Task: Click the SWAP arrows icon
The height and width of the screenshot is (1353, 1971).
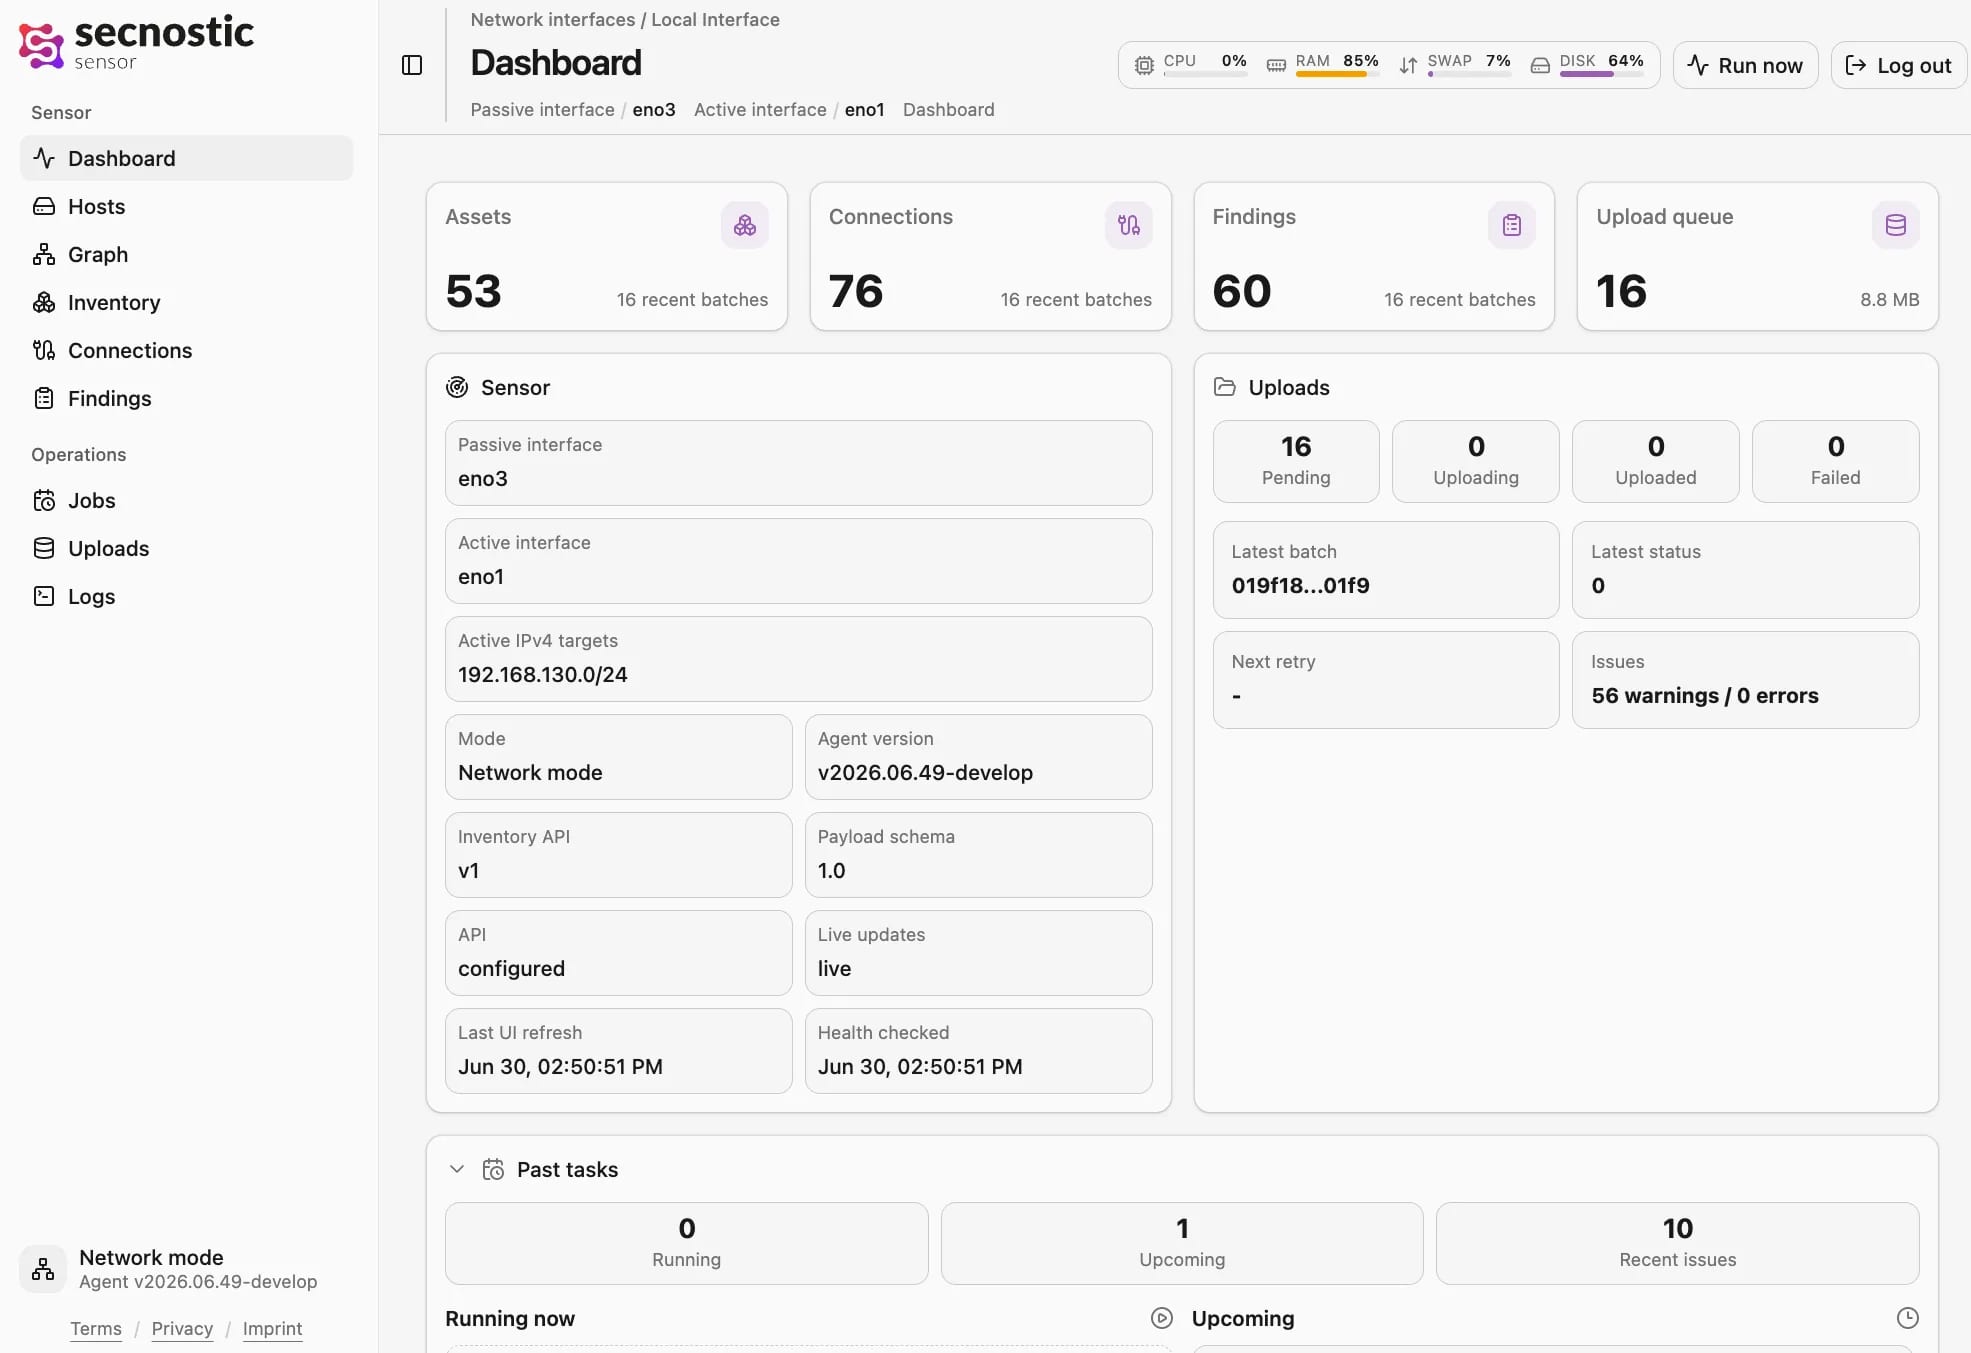Action: 1408,65
